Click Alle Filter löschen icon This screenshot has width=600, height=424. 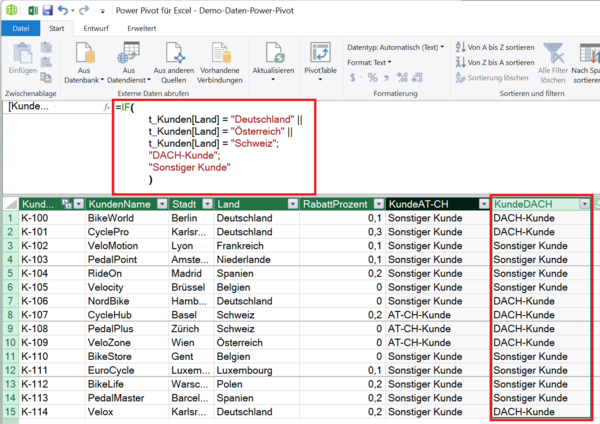[552, 53]
